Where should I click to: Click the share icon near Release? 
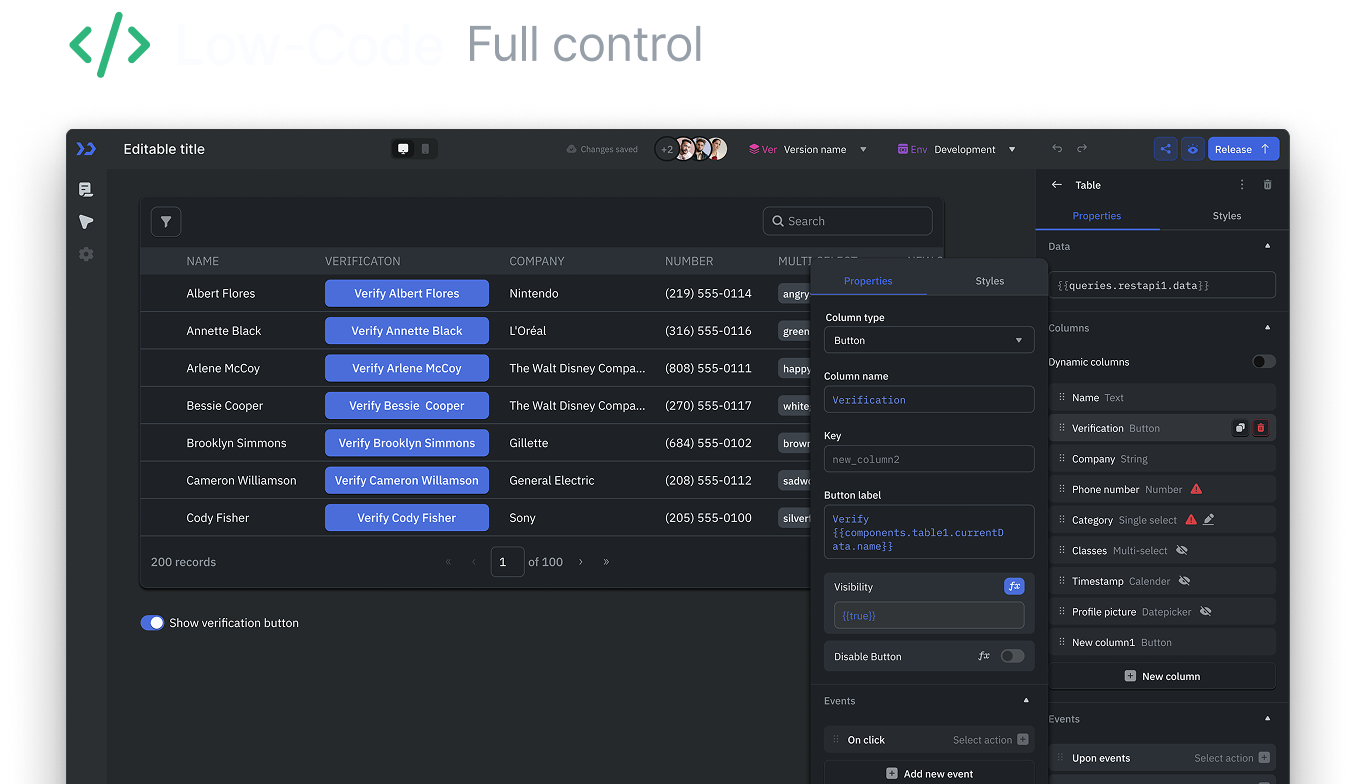pos(1165,149)
